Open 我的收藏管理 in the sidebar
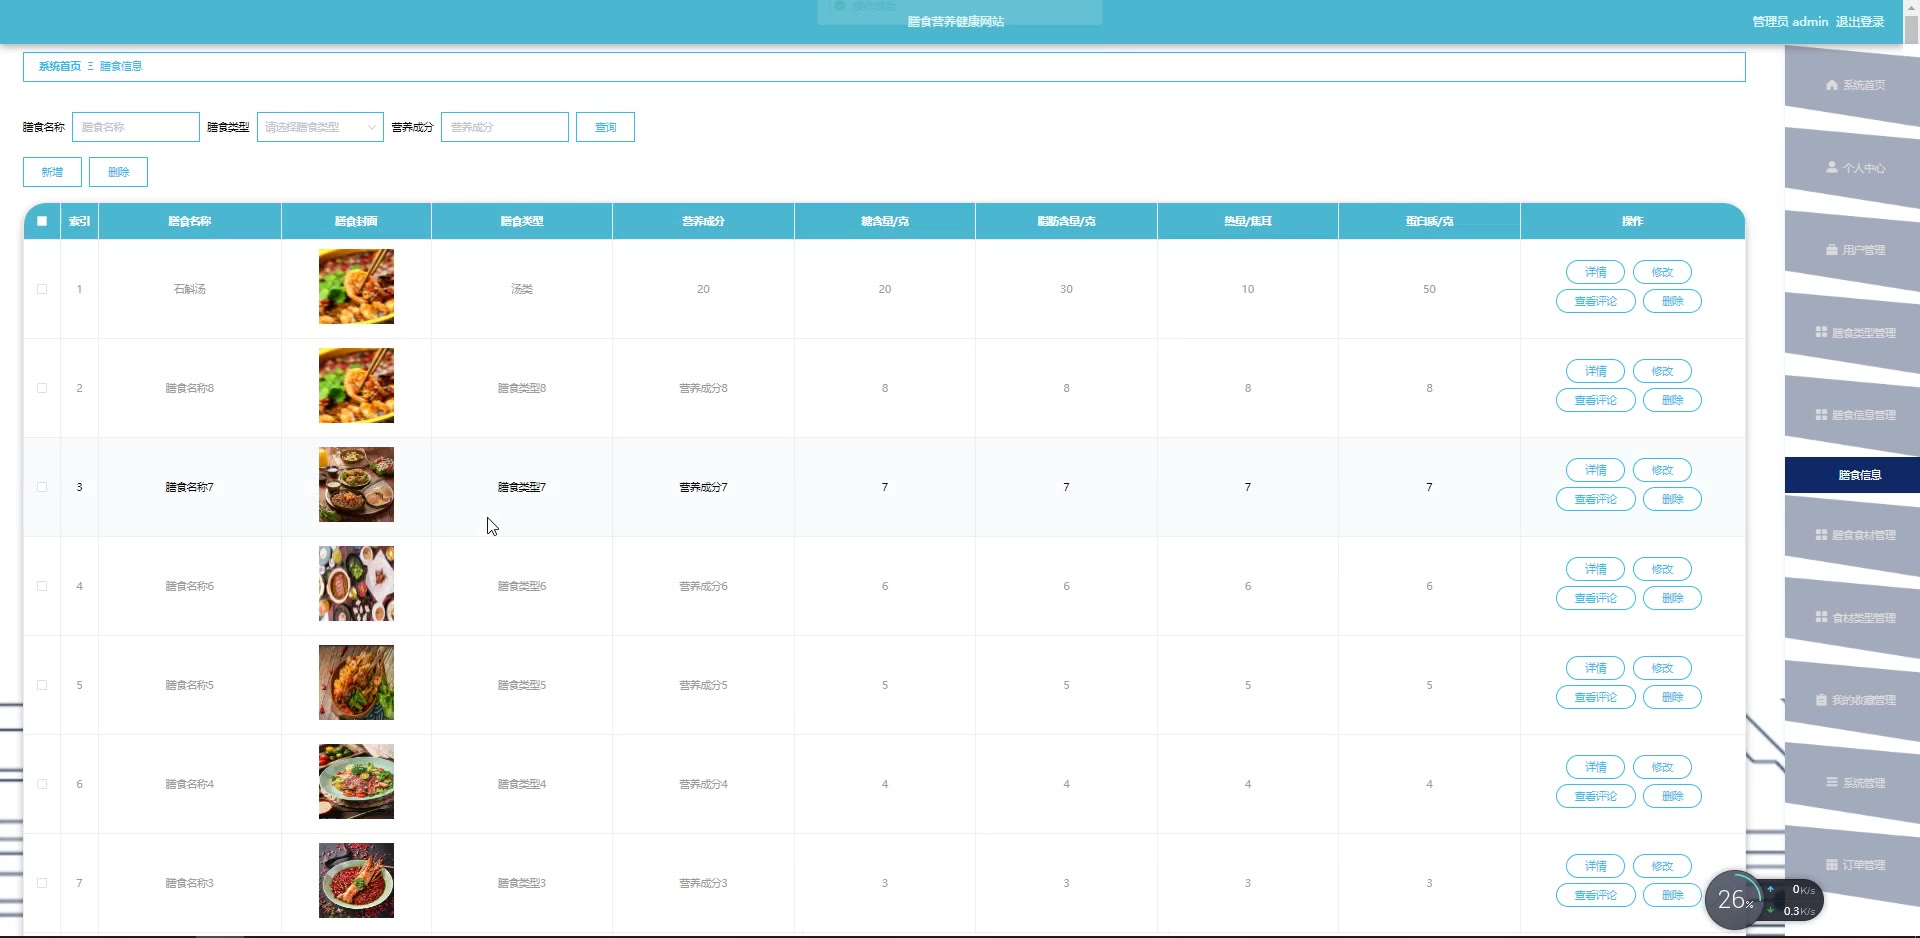The height and width of the screenshot is (938, 1920). [x=1855, y=700]
